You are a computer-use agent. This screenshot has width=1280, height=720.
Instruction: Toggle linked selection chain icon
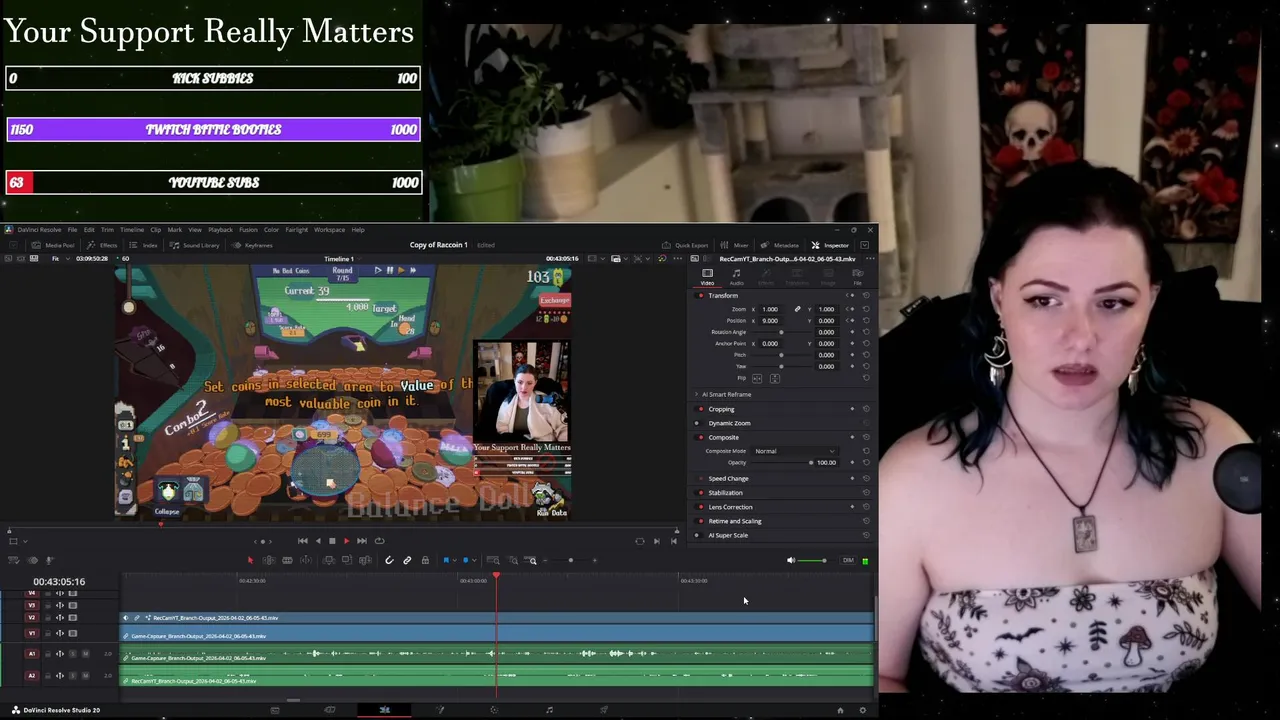(x=407, y=560)
